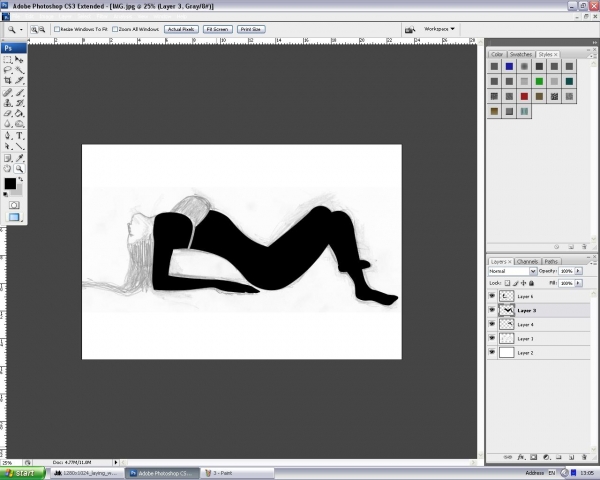
Task: Open status bar document info arrow
Action: tap(116, 462)
